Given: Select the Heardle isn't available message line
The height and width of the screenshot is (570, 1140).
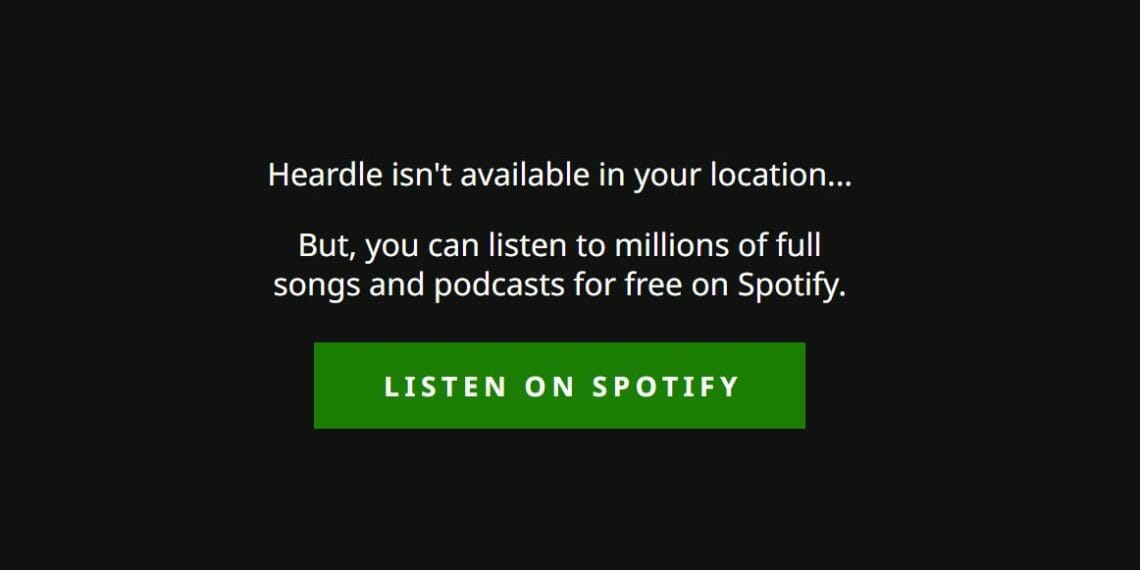Looking at the screenshot, I should pos(559,176).
